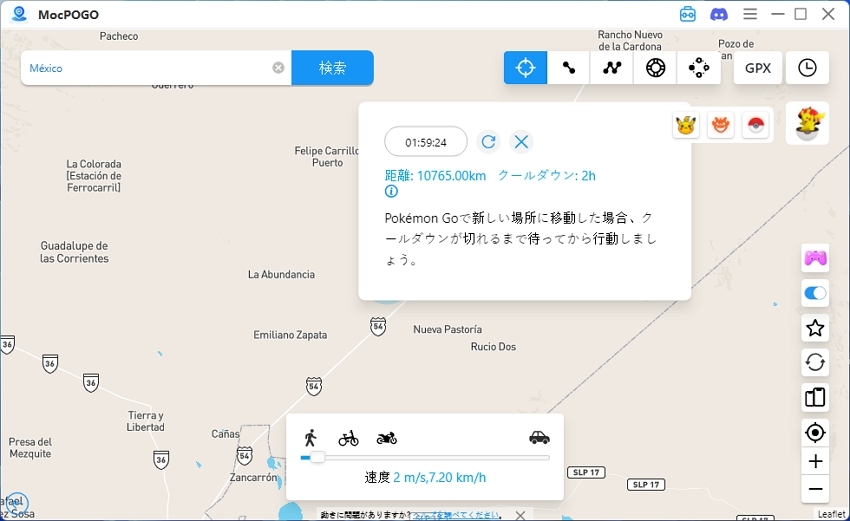
Task: Click the Felipe Carrillo Puerto map label
Action: point(326,157)
